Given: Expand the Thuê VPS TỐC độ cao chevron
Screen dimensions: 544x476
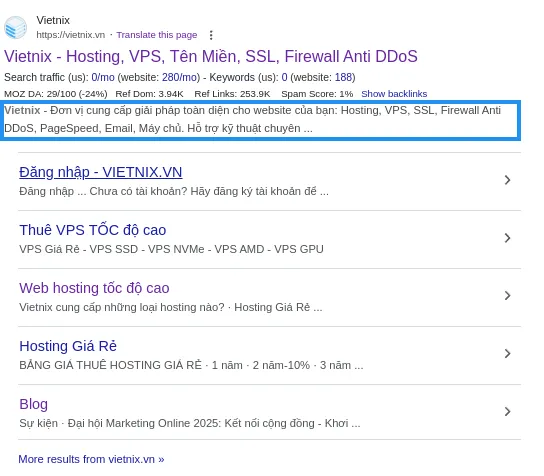Looking at the screenshot, I should (507, 238).
